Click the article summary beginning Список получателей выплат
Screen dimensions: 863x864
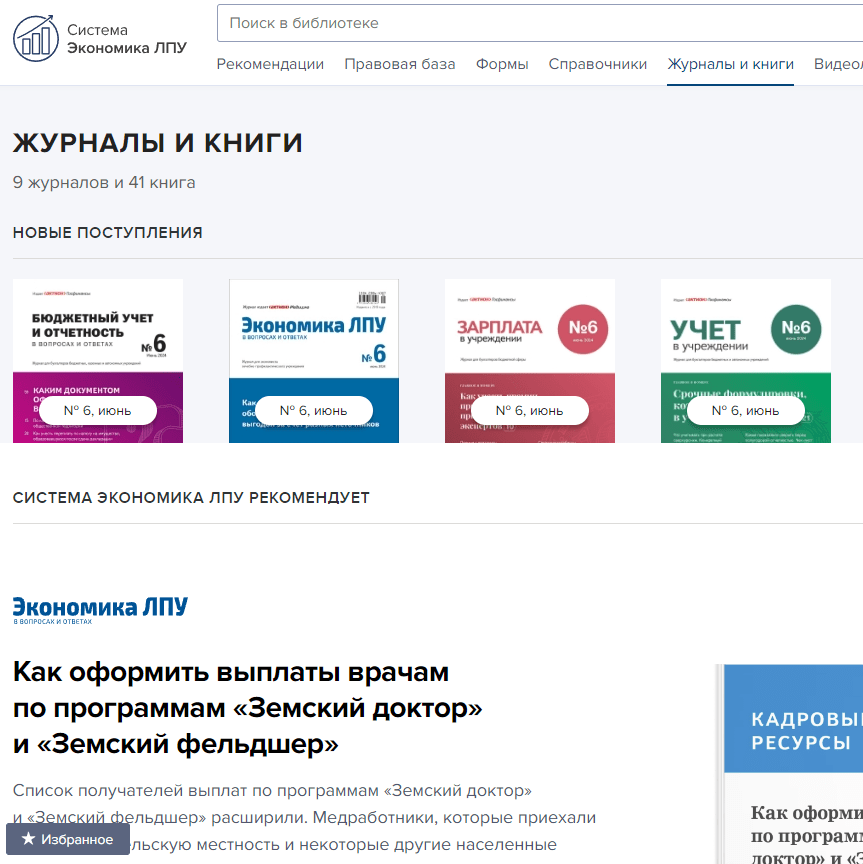[x=304, y=817]
